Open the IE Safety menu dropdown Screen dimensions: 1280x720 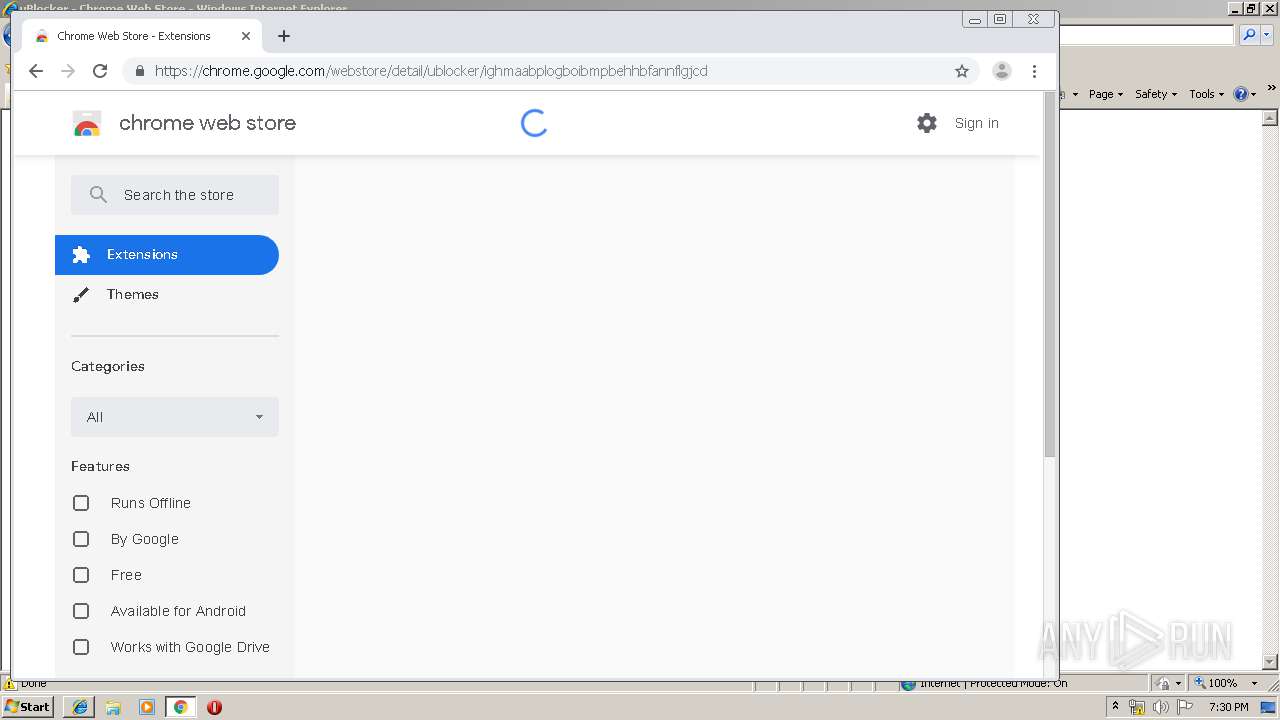(1156, 94)
